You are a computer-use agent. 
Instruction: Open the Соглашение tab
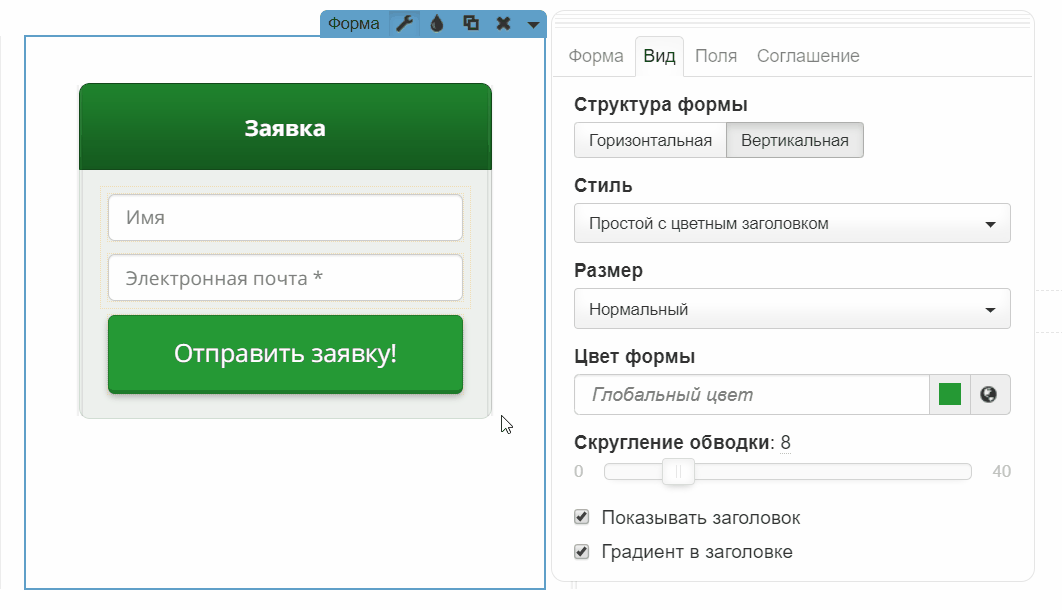pyautogui.click(x=808, y=56)
